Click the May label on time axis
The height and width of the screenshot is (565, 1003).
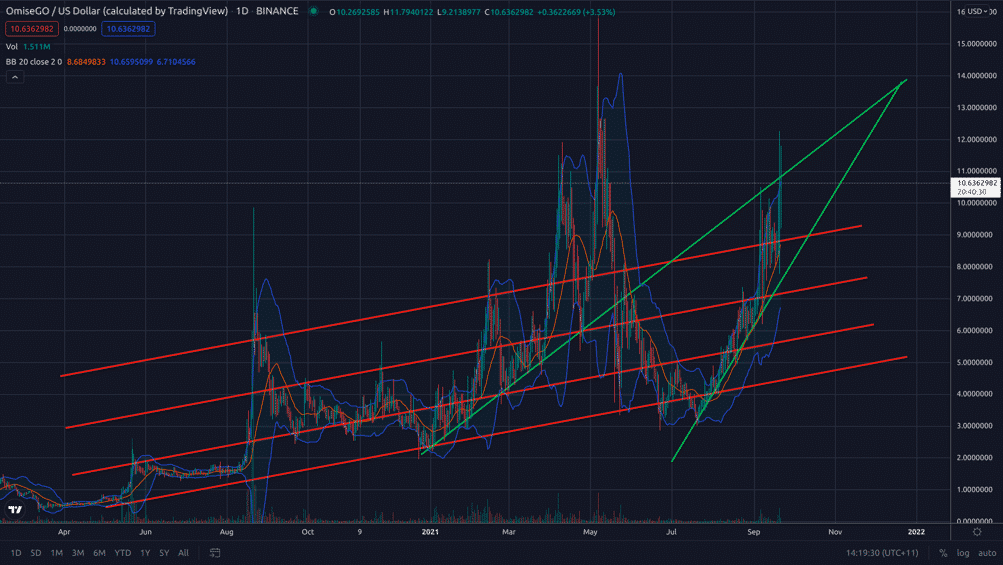pos(590,532)
